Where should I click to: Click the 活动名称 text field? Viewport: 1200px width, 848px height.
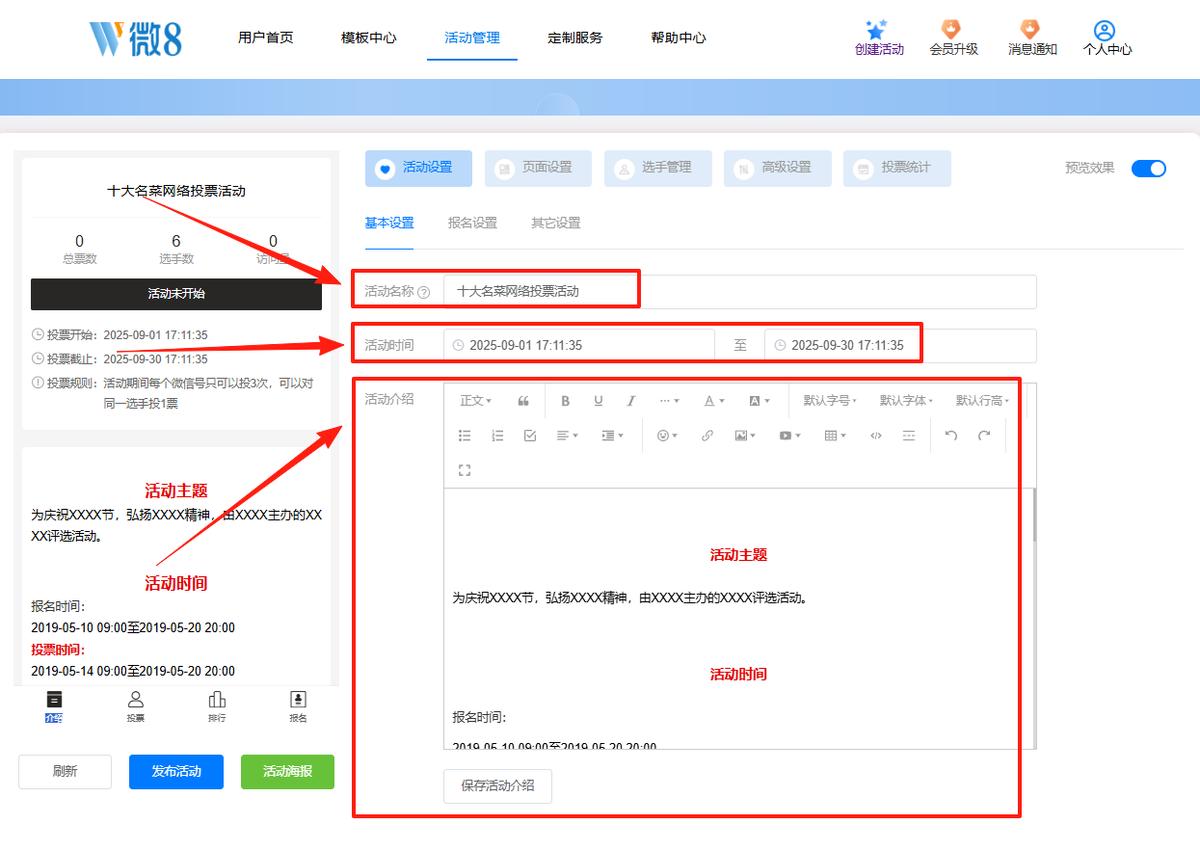tap(740, 292)
